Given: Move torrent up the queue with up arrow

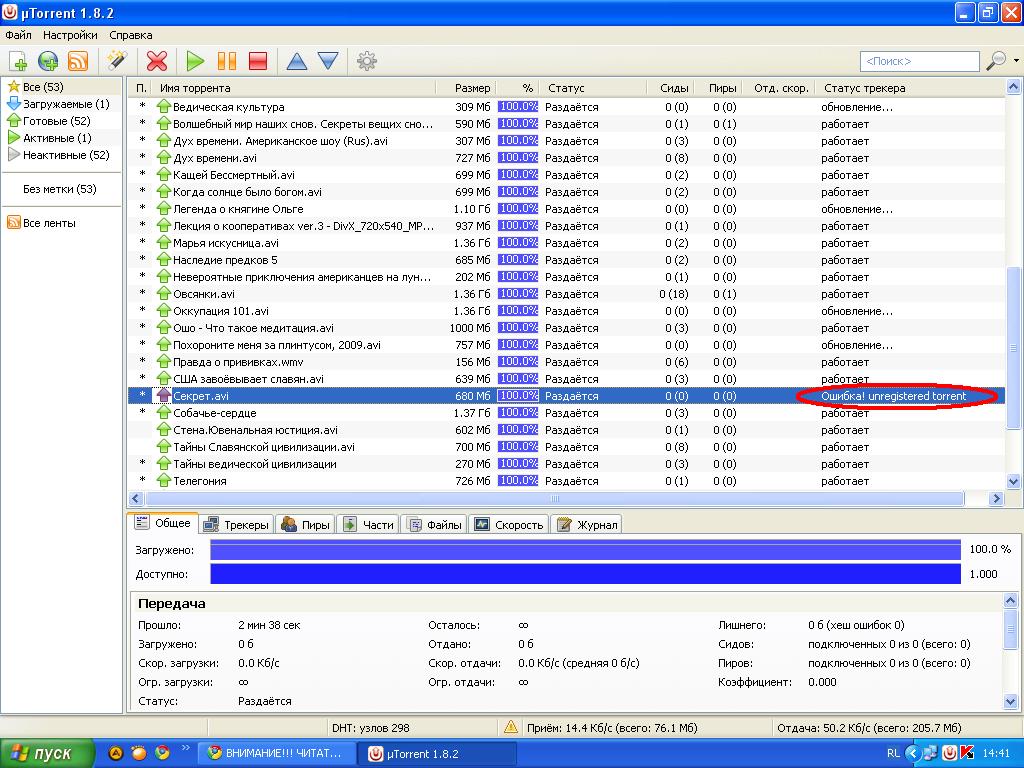Looking at the screenshot, I should (297, 61).
